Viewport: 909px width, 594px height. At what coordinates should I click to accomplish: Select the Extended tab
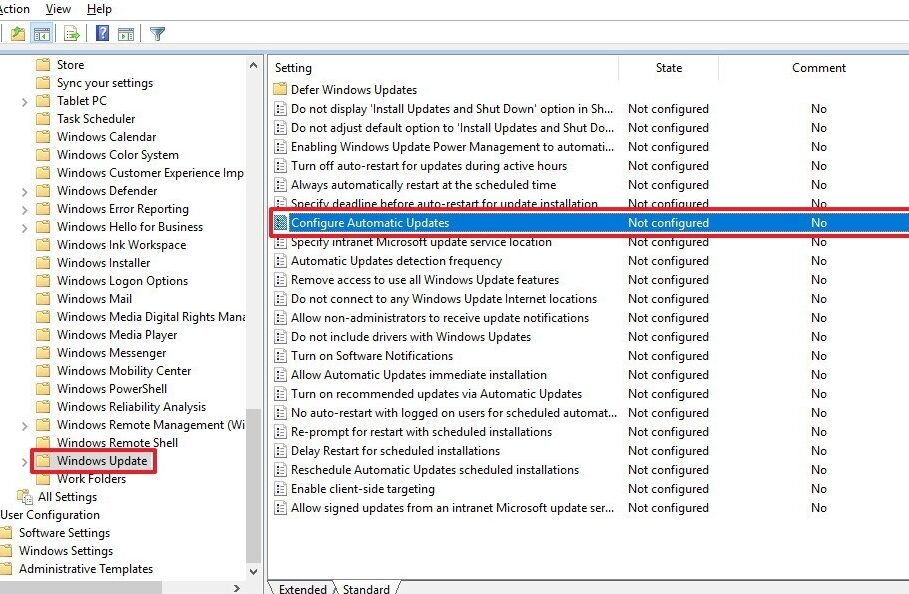pyautogui.click(x=303, y=589)
